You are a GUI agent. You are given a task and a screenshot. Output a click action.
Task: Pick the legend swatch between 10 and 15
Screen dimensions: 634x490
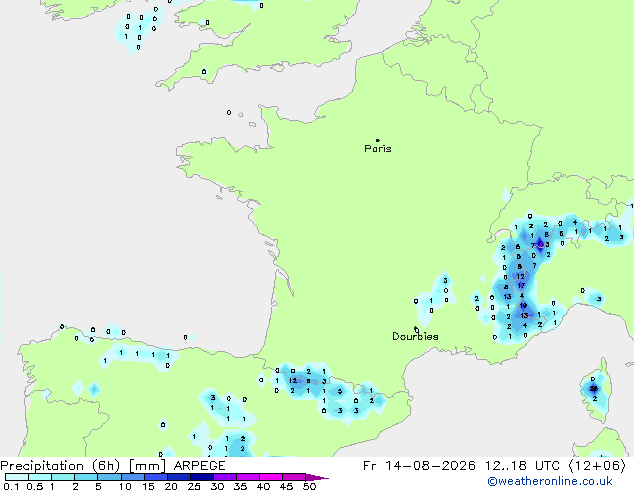click(132, 477)
